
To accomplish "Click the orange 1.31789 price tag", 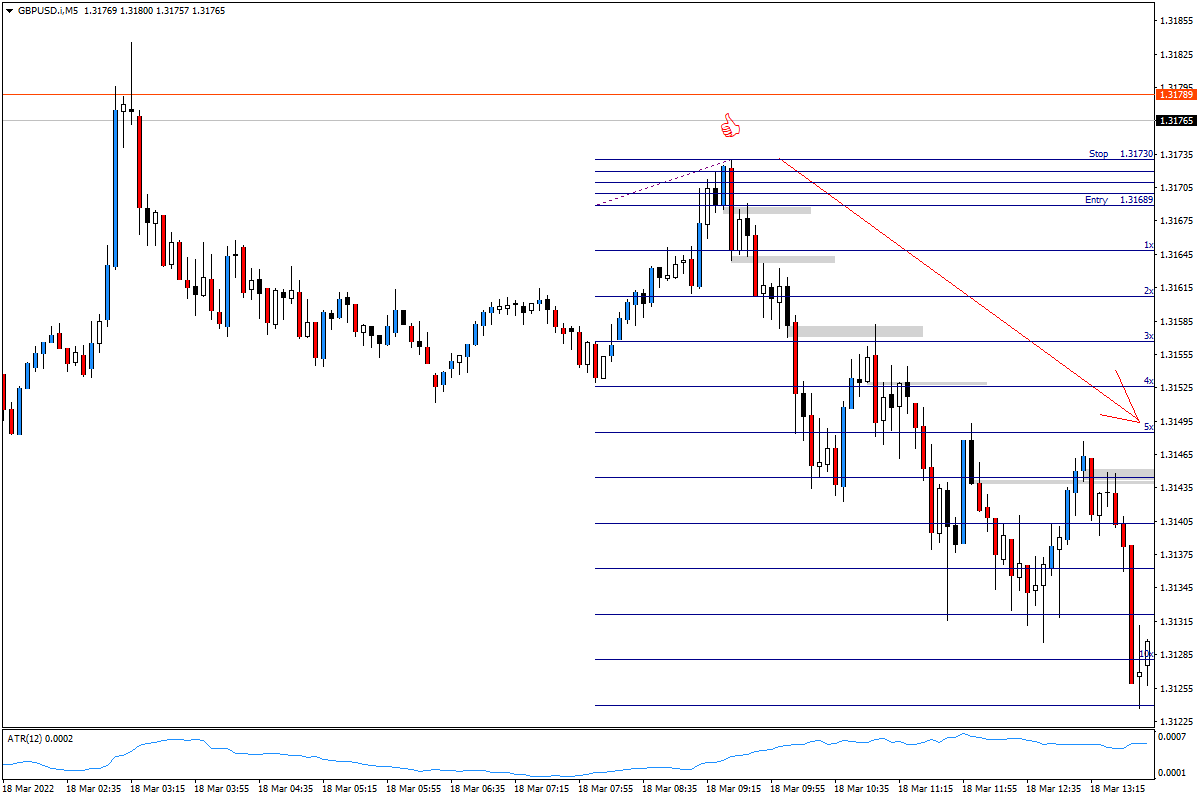I will pos(1175,94).
